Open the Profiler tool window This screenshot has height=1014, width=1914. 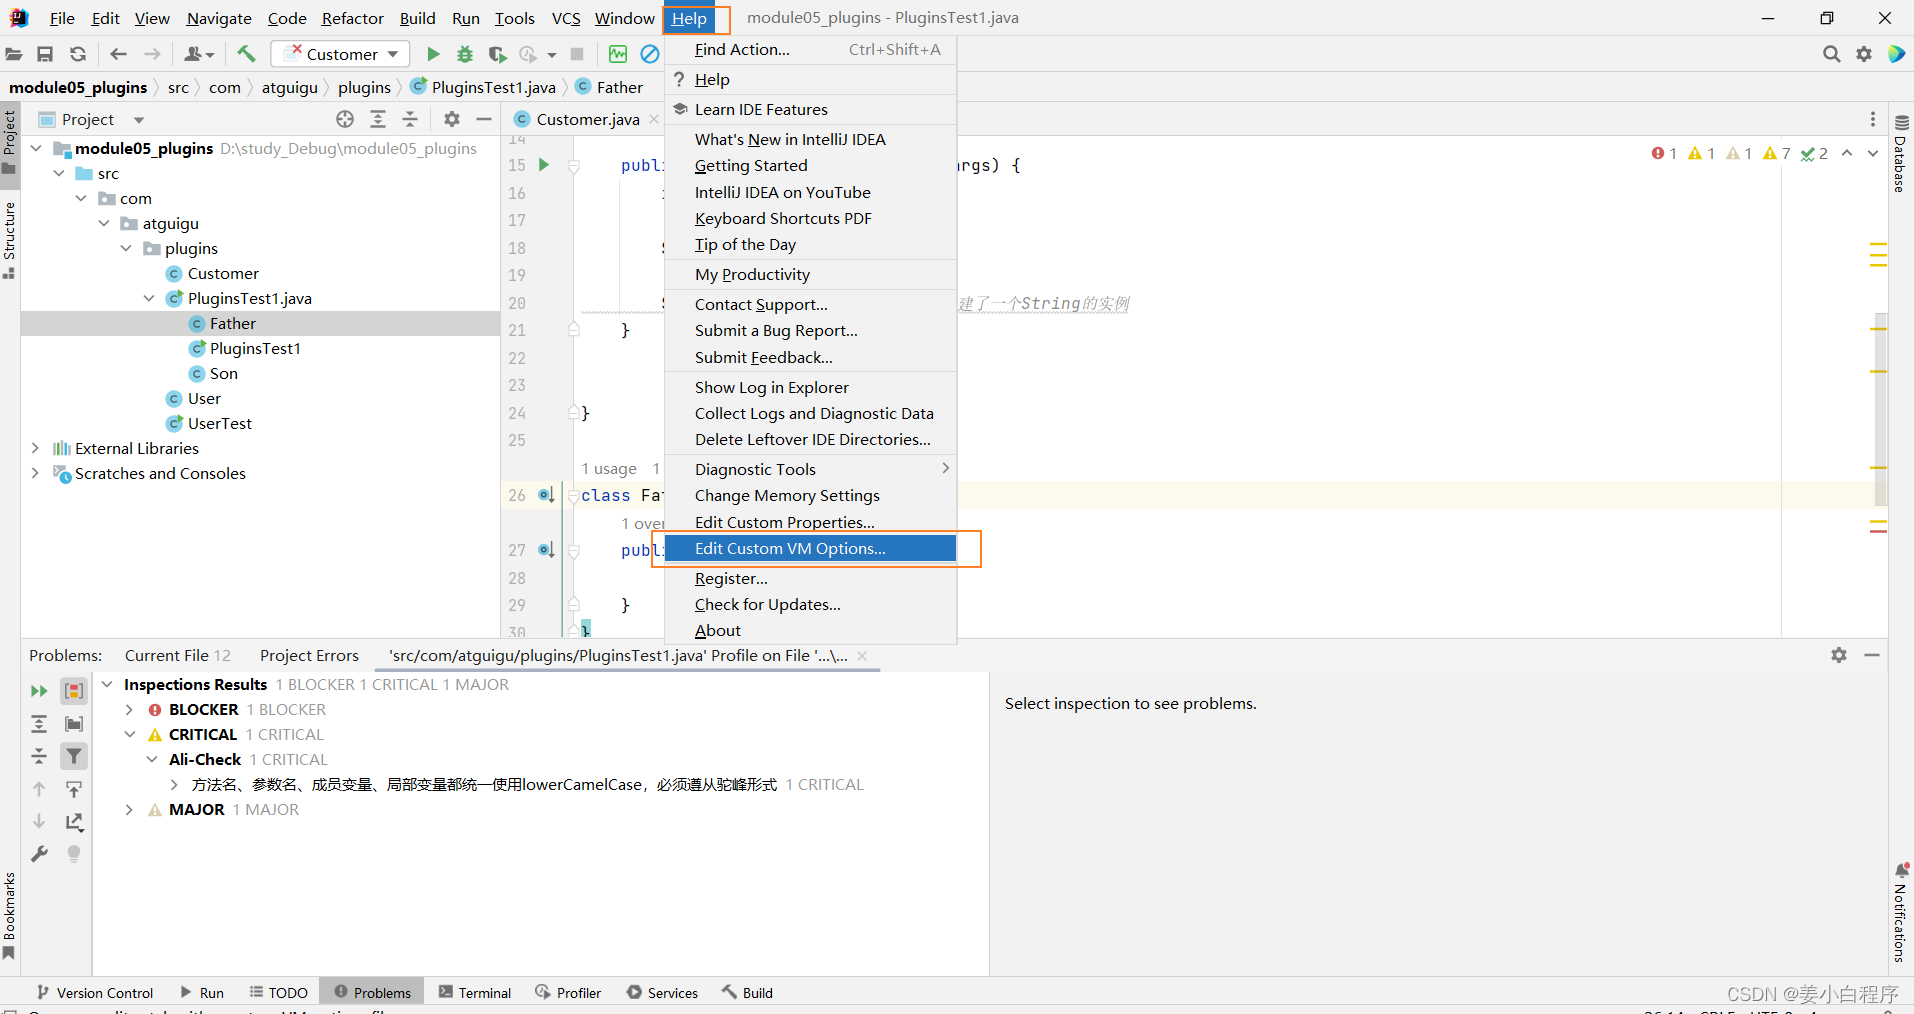pos(568,992)
